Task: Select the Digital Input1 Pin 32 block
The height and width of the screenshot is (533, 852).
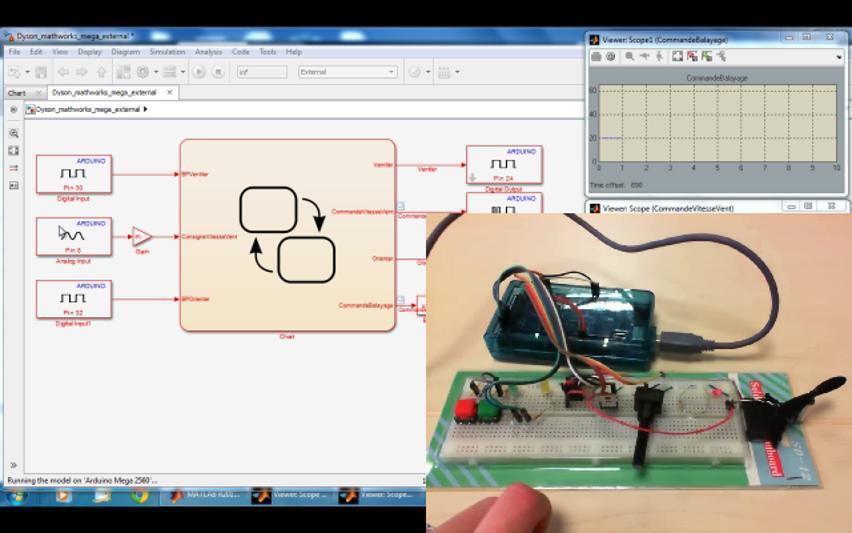Action: tap(74, 299)
